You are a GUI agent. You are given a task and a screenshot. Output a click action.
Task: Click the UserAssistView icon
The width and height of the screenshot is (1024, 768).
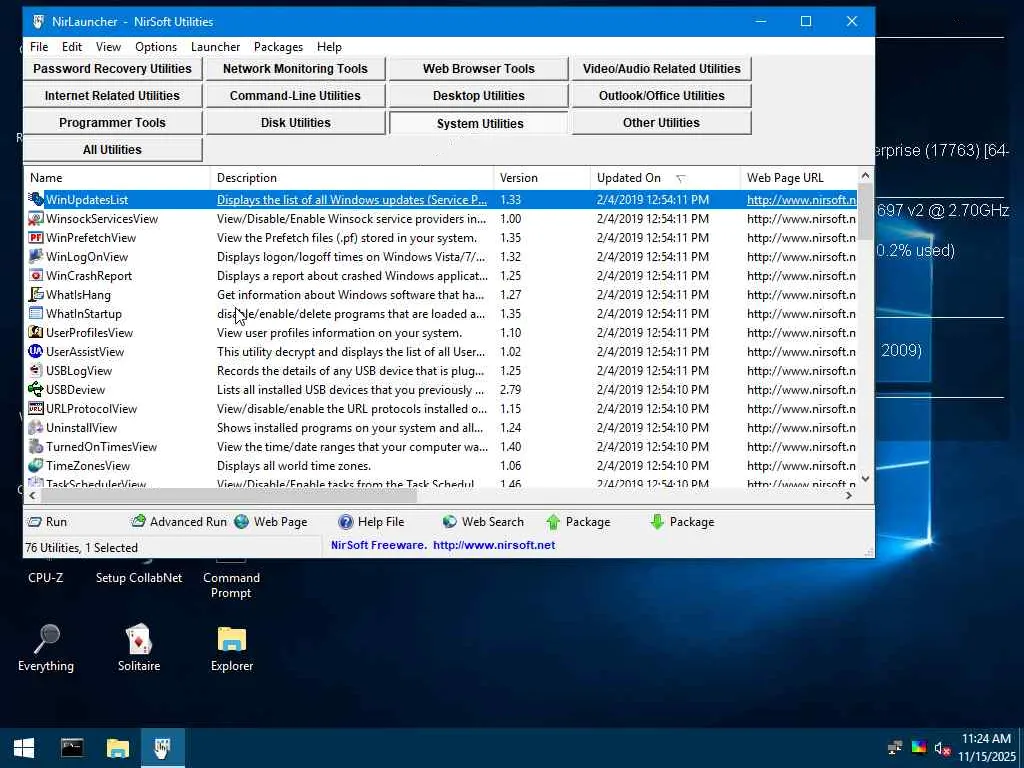pyautogui.click(x=36, y=351)
